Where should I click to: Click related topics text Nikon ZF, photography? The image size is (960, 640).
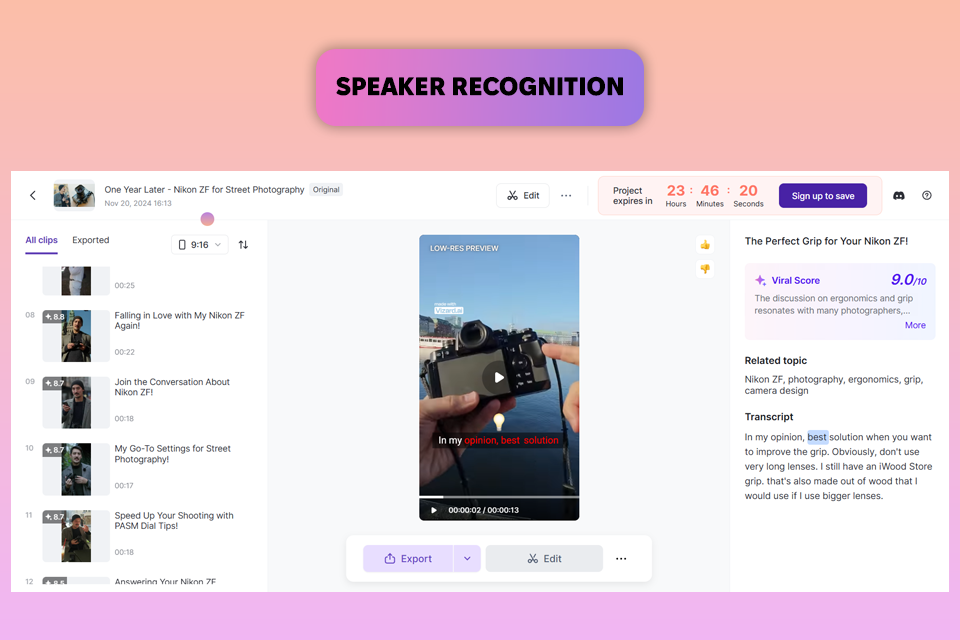[833, 385]
